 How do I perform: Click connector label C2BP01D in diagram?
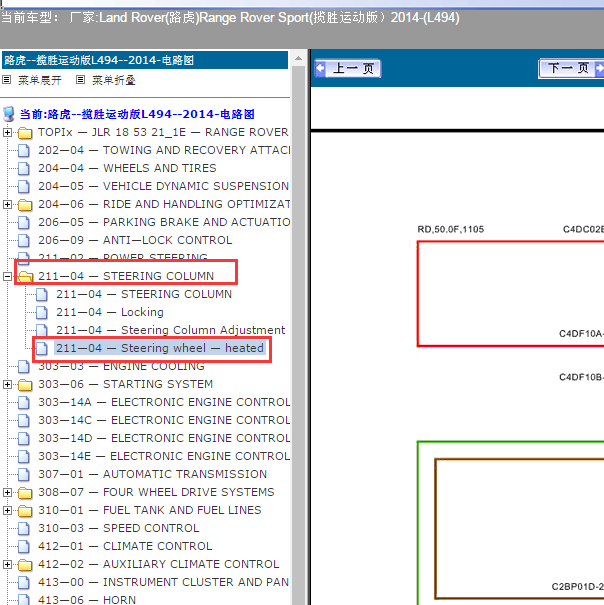[x=577, y=587]
